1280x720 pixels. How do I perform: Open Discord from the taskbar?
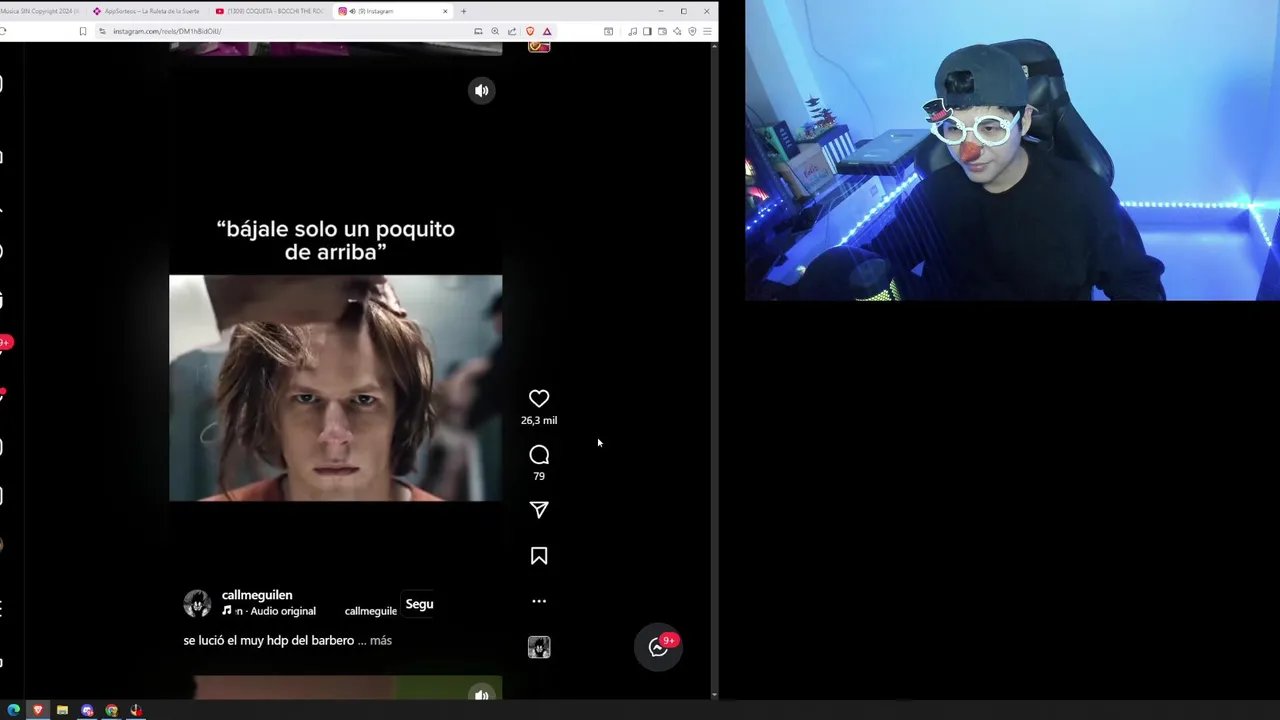(87, 710)
